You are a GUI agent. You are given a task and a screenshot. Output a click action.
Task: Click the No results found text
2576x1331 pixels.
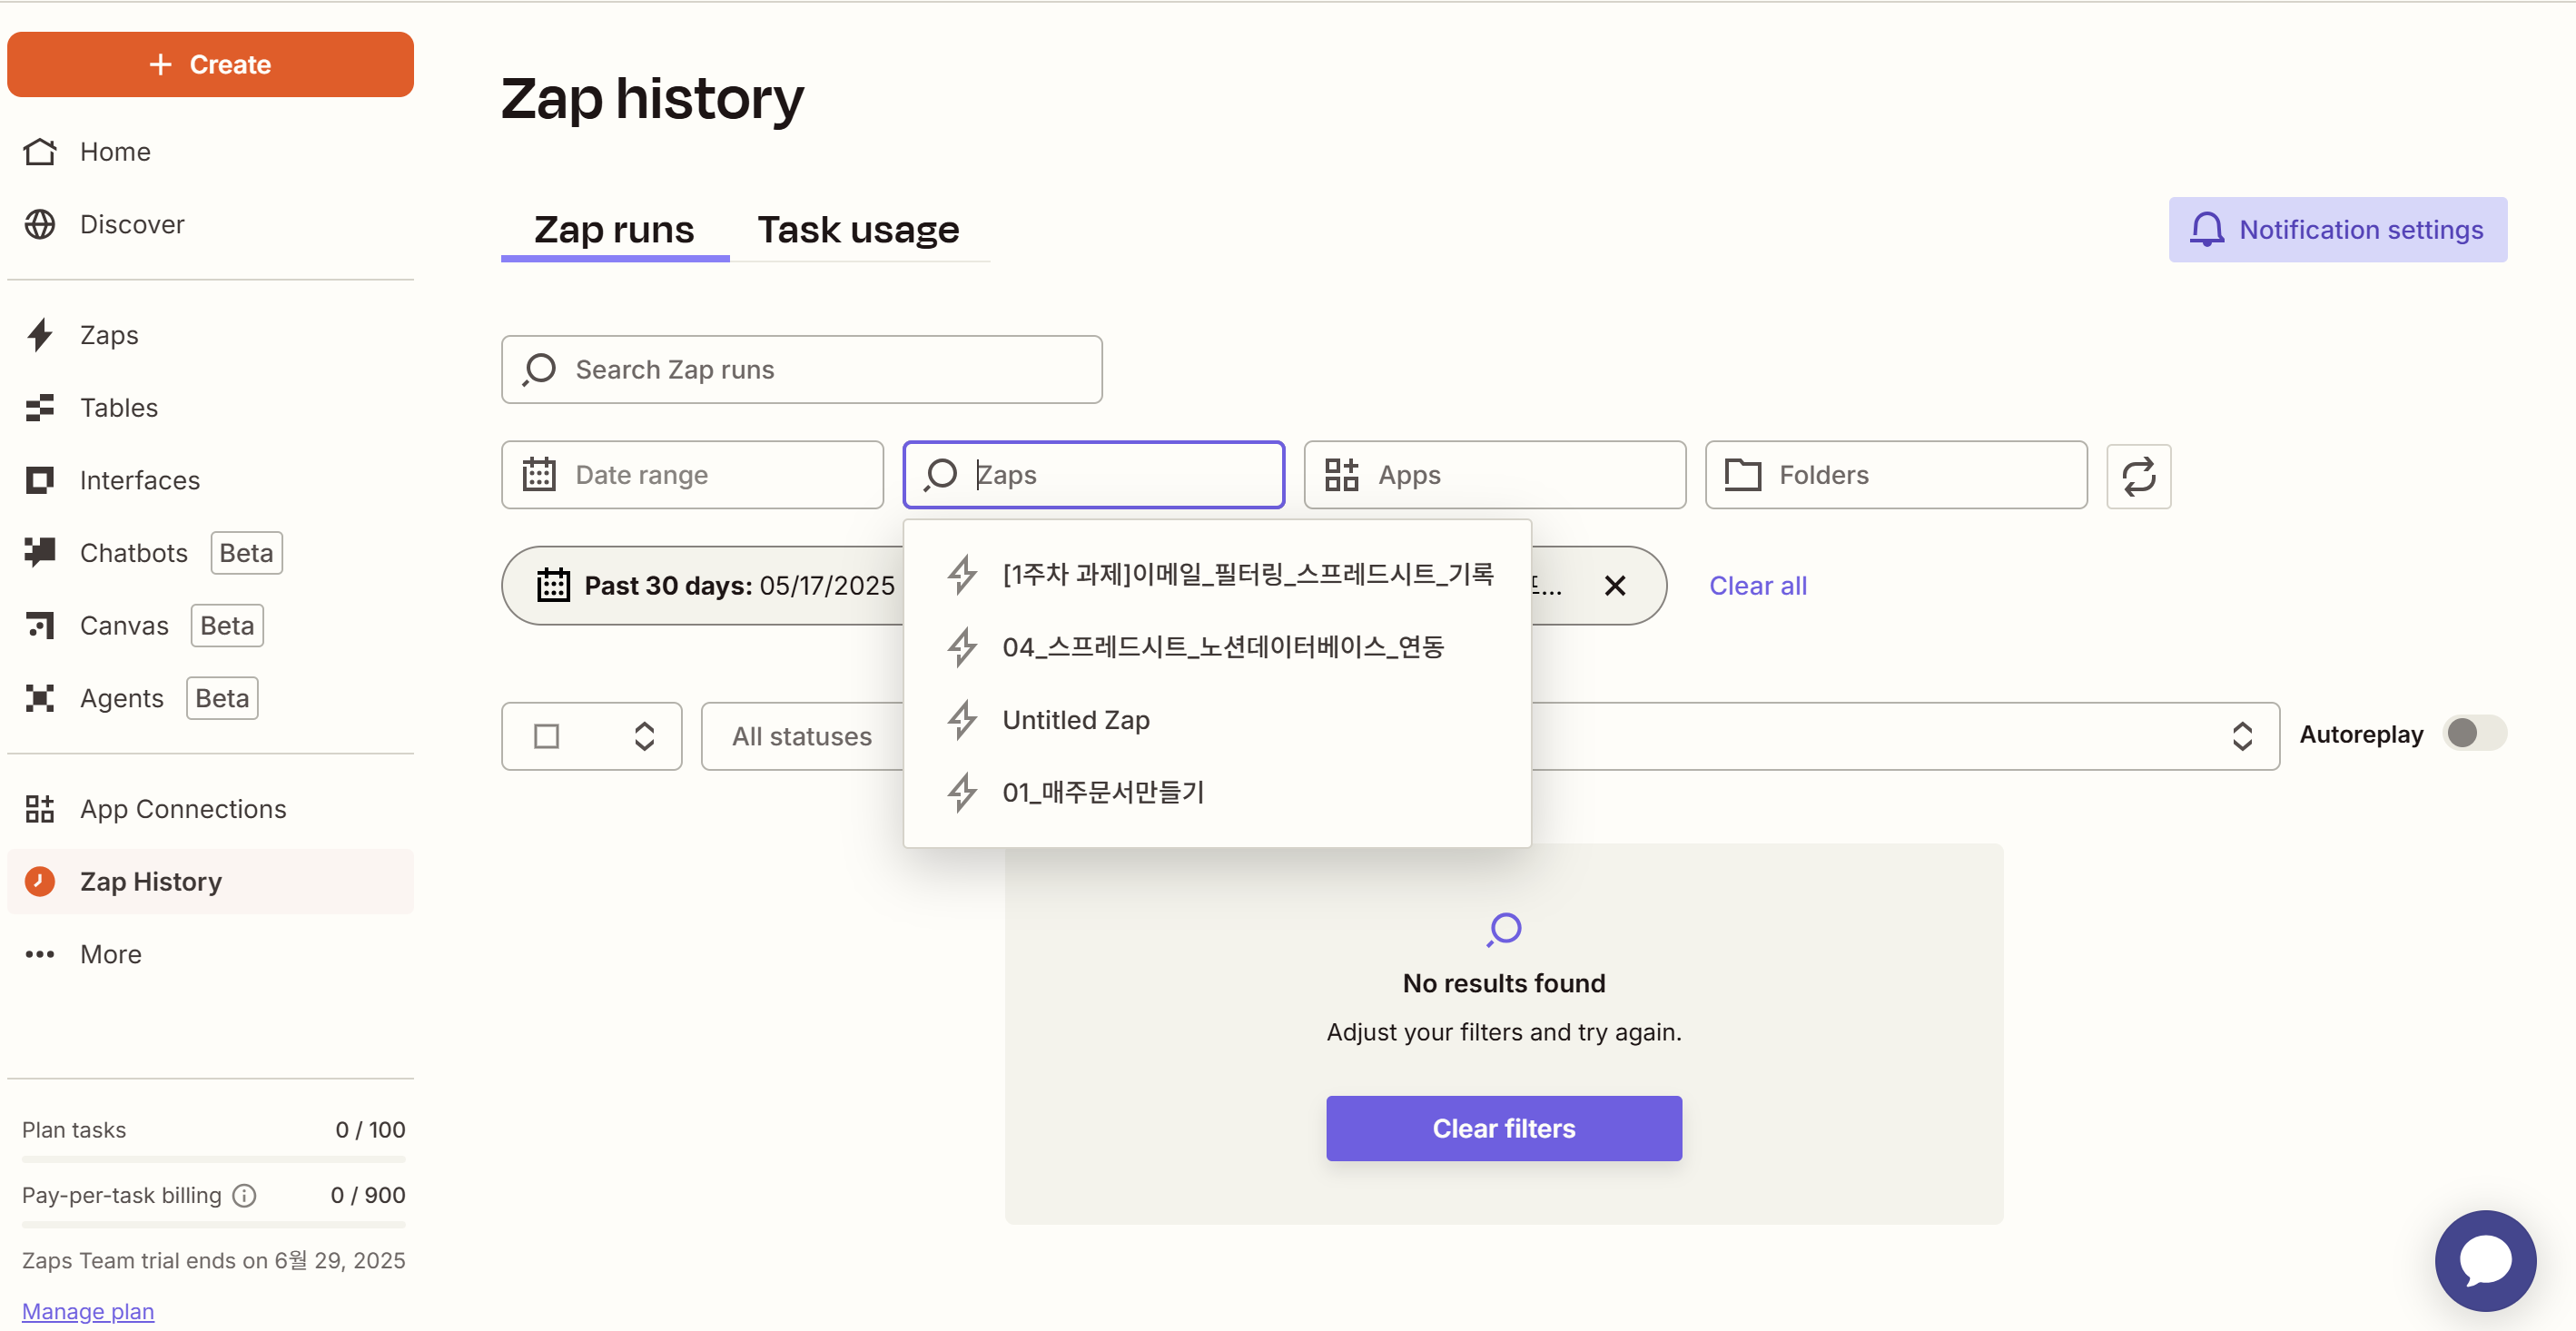click(x=1503, y=983)
